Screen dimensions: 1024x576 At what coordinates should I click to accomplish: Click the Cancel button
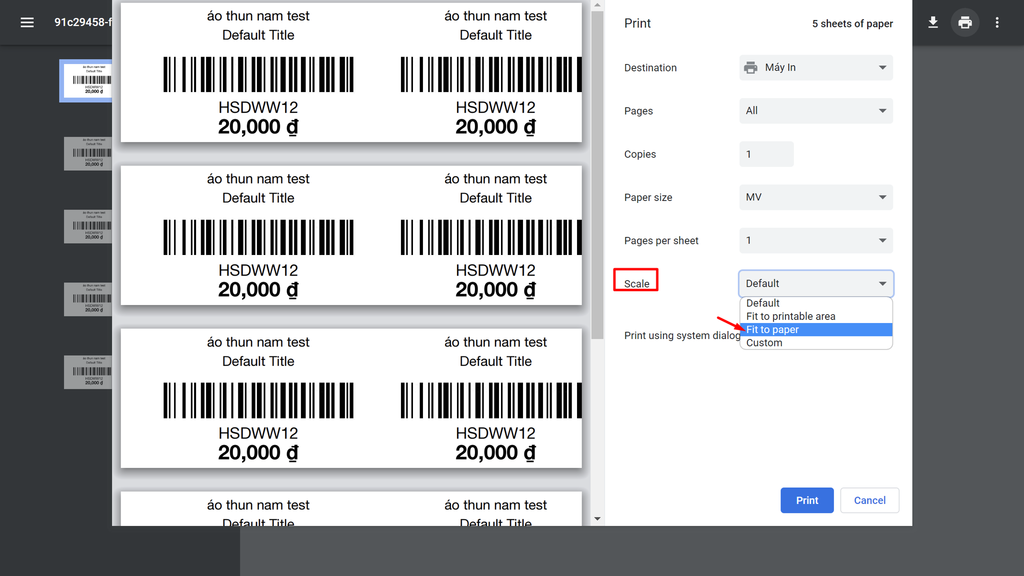869,500
